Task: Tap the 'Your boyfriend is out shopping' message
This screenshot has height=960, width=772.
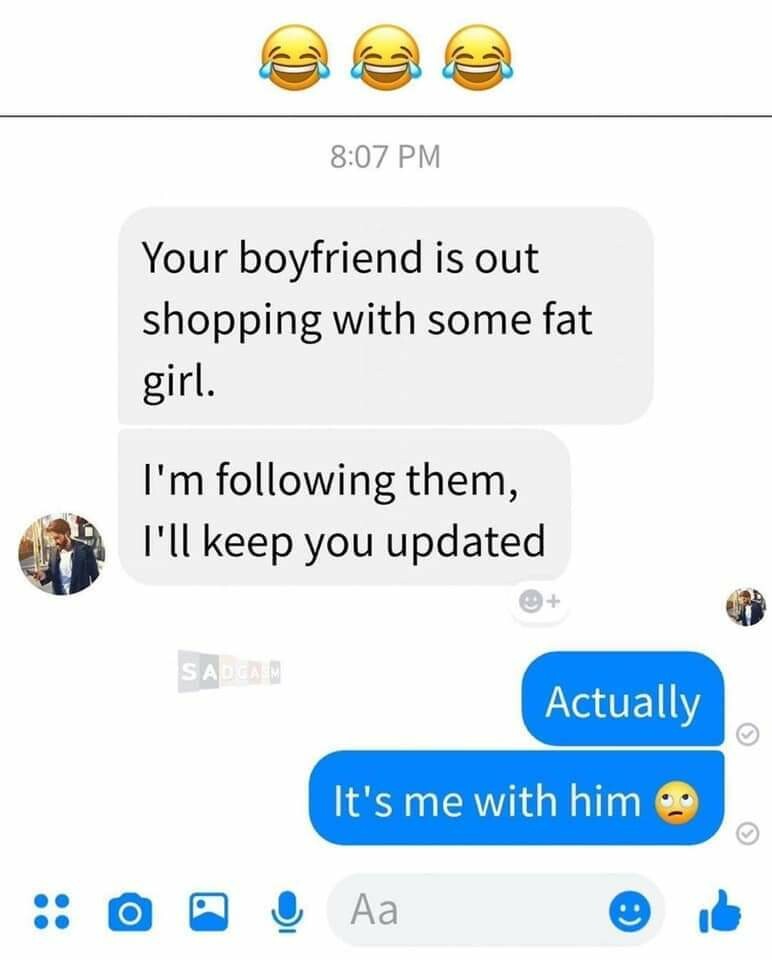Action: pyautogui.click(x=386, y=316)
